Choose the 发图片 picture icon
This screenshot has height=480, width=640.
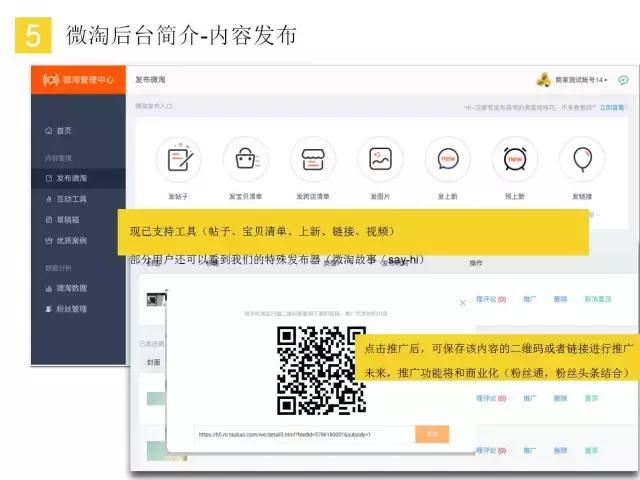pos(380,159)
